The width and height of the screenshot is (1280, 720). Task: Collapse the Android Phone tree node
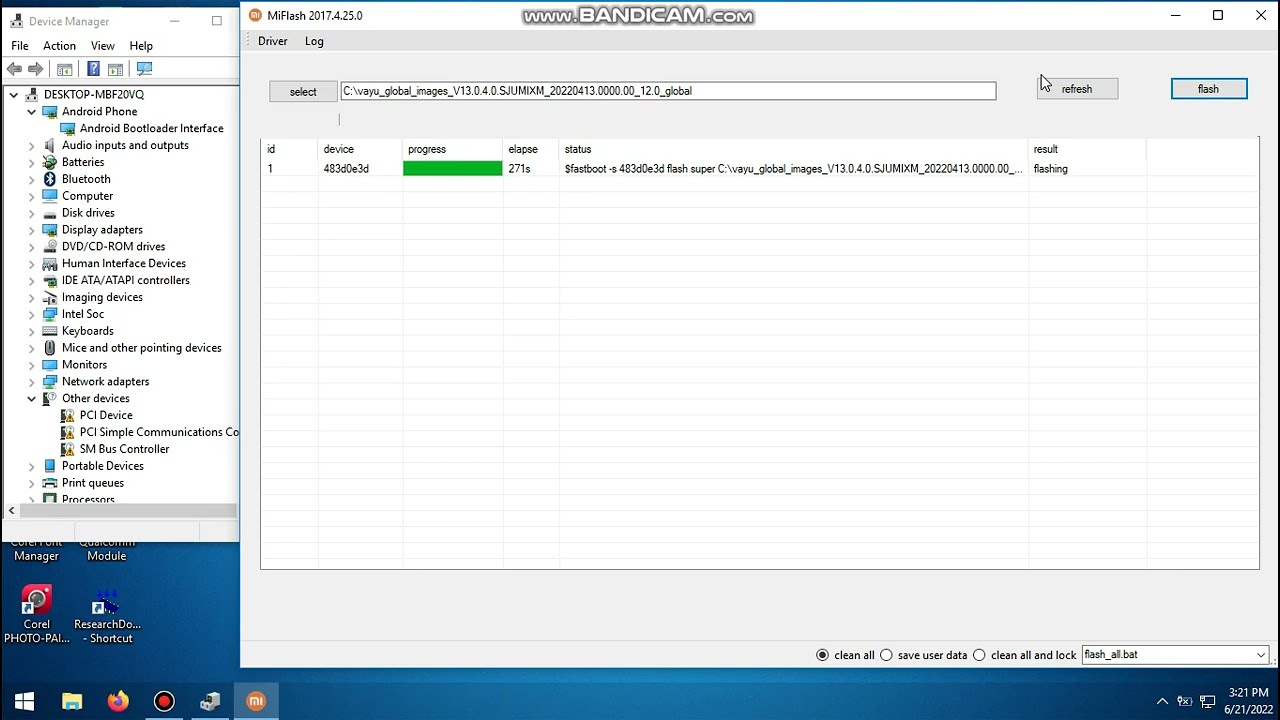pyautogui.click(x=31, y=112)
